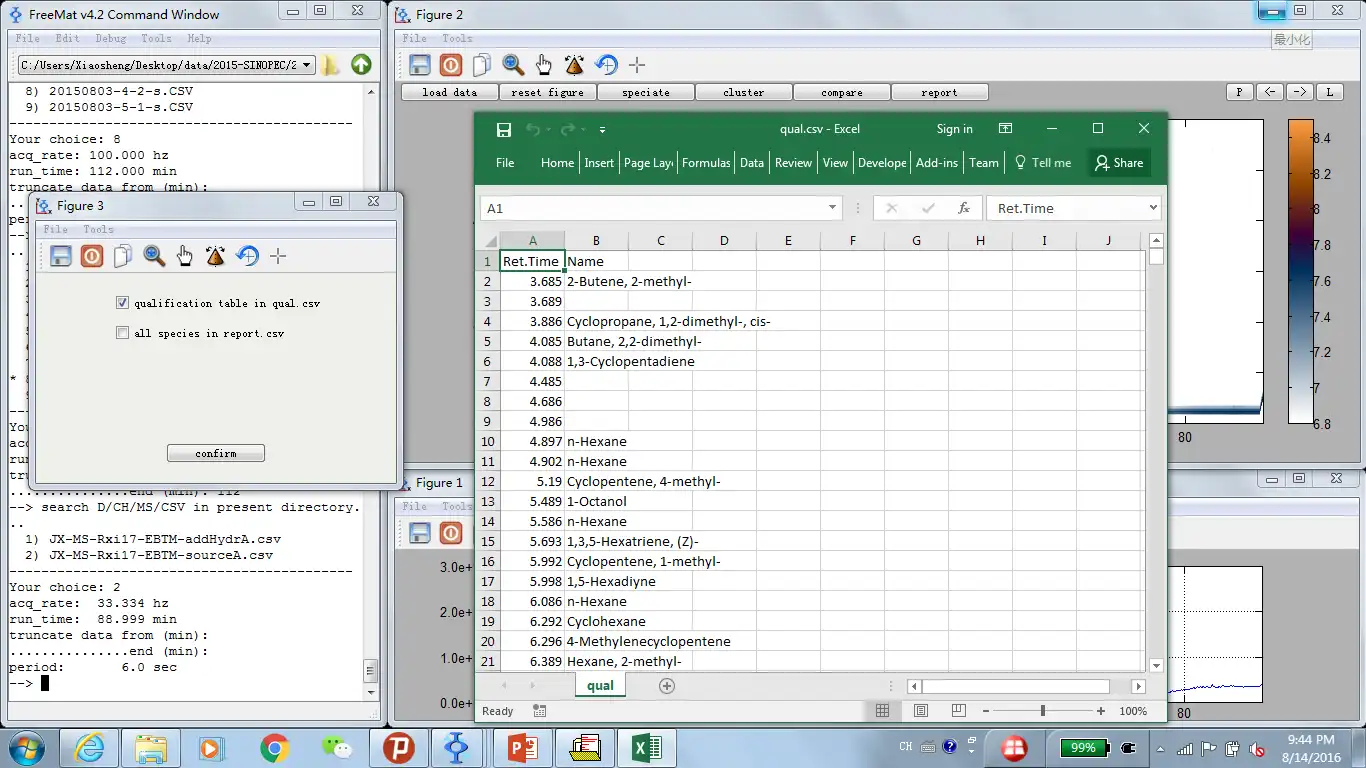The height and width of the screenshot is (768, 1366).
Task: Open Customize Quick Access Toolbar dropdown in Excel
Action: click(602, 129)
